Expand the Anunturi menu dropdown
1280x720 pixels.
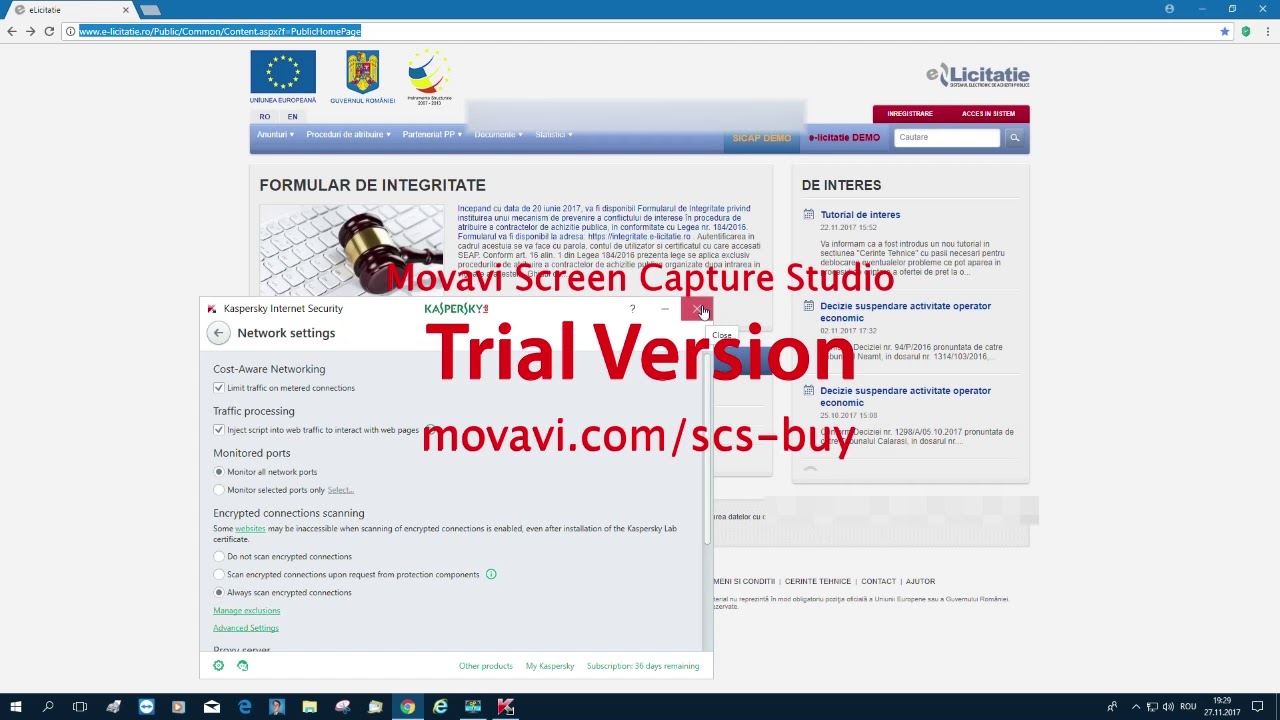tap(275, 135)
